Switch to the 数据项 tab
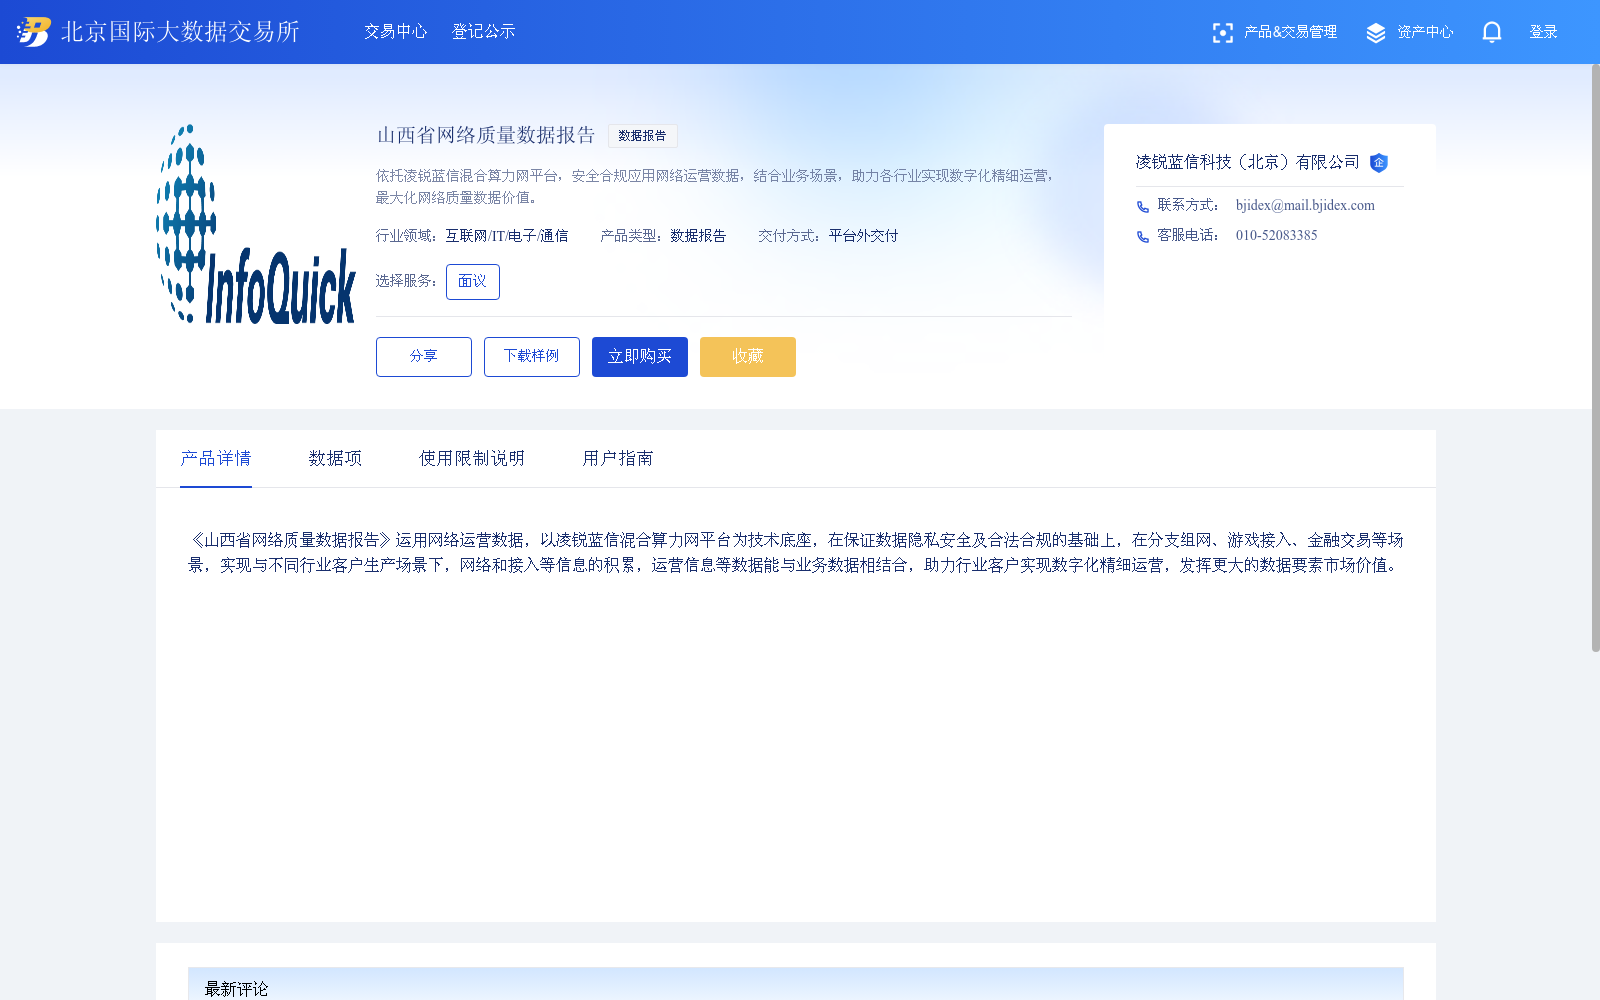This screenshot has height=1000, width=1600. [x=336, y=458]
